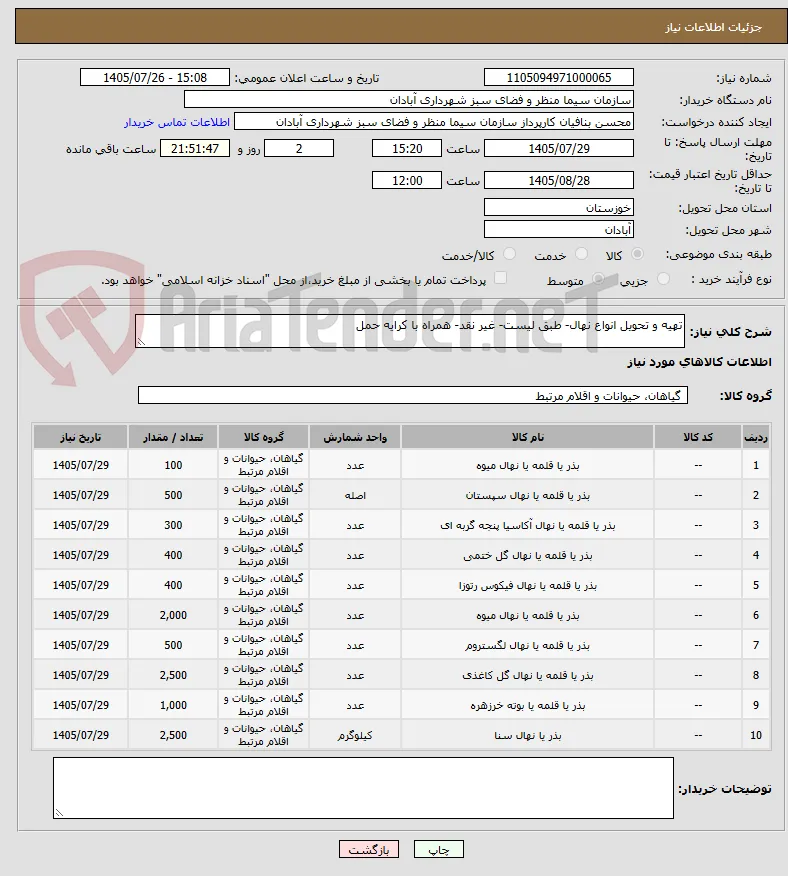Click the تعداد / مقدار column header
The height and width of the screenshot is (876, 788).
point(173,437)
